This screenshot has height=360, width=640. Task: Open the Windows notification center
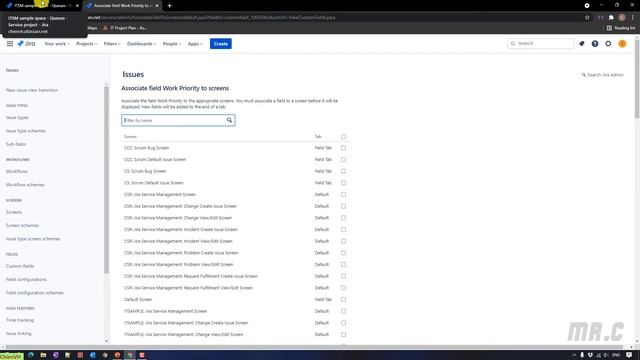629,355
